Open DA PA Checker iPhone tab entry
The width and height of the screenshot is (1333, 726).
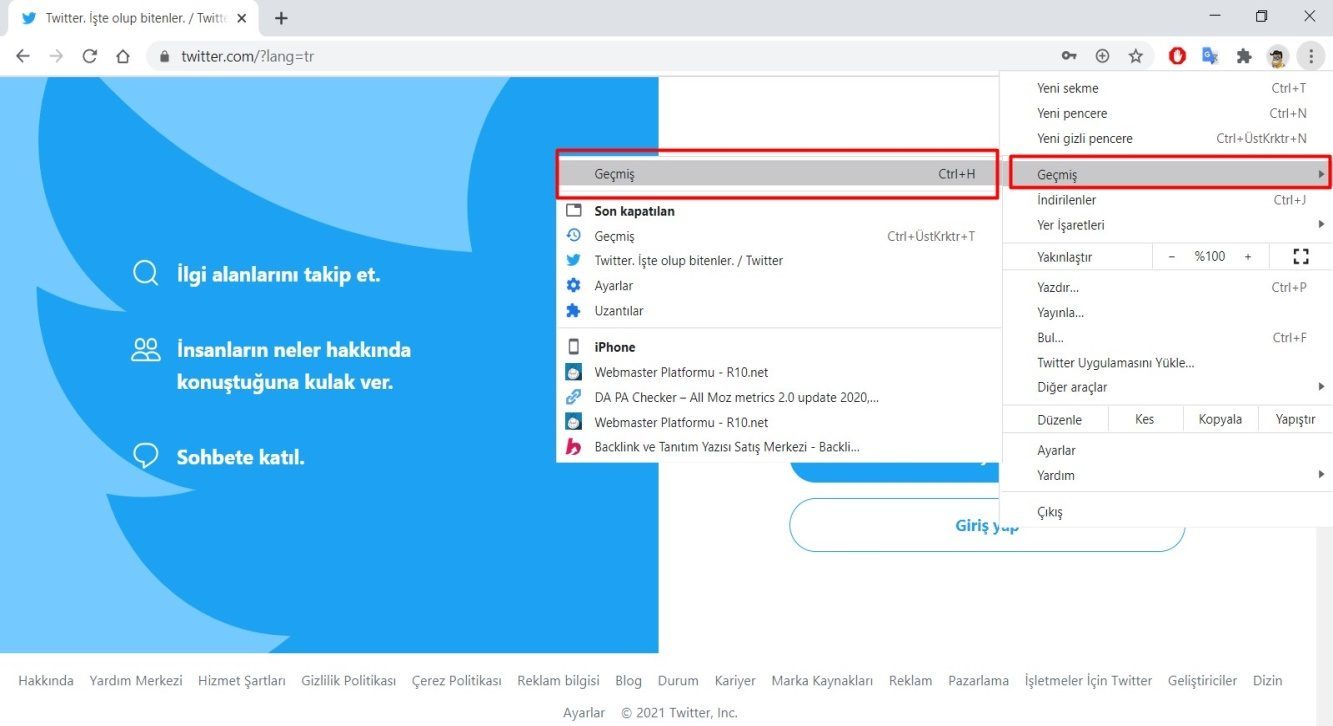point(779,397)
